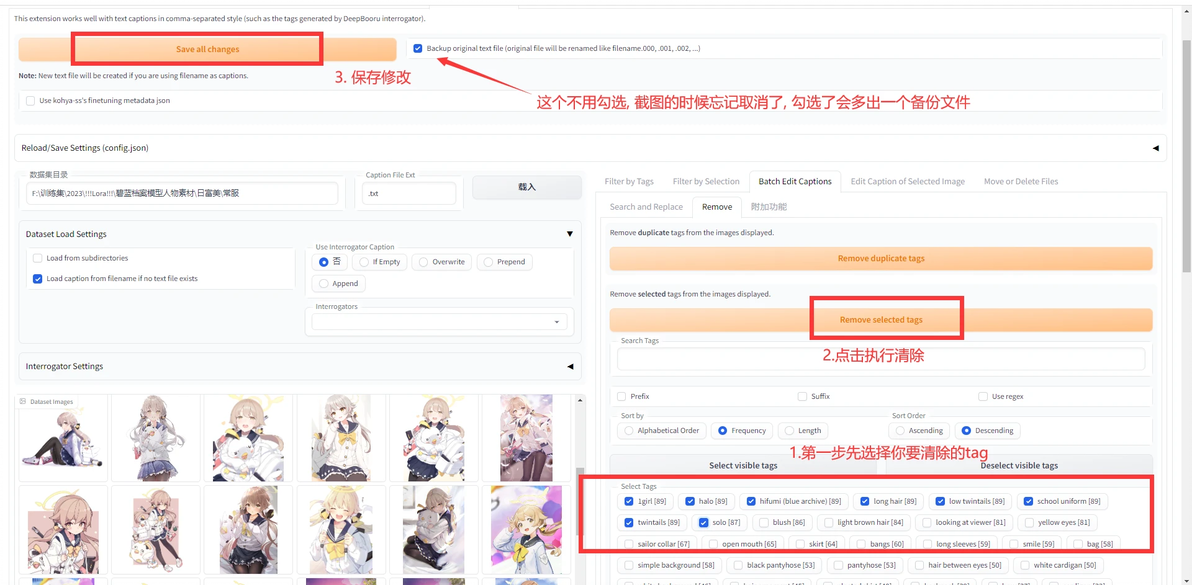Switch to Search and Replace subtab
The width and height of the screenshot is (1192, 585).
click(x=645, y=207)
